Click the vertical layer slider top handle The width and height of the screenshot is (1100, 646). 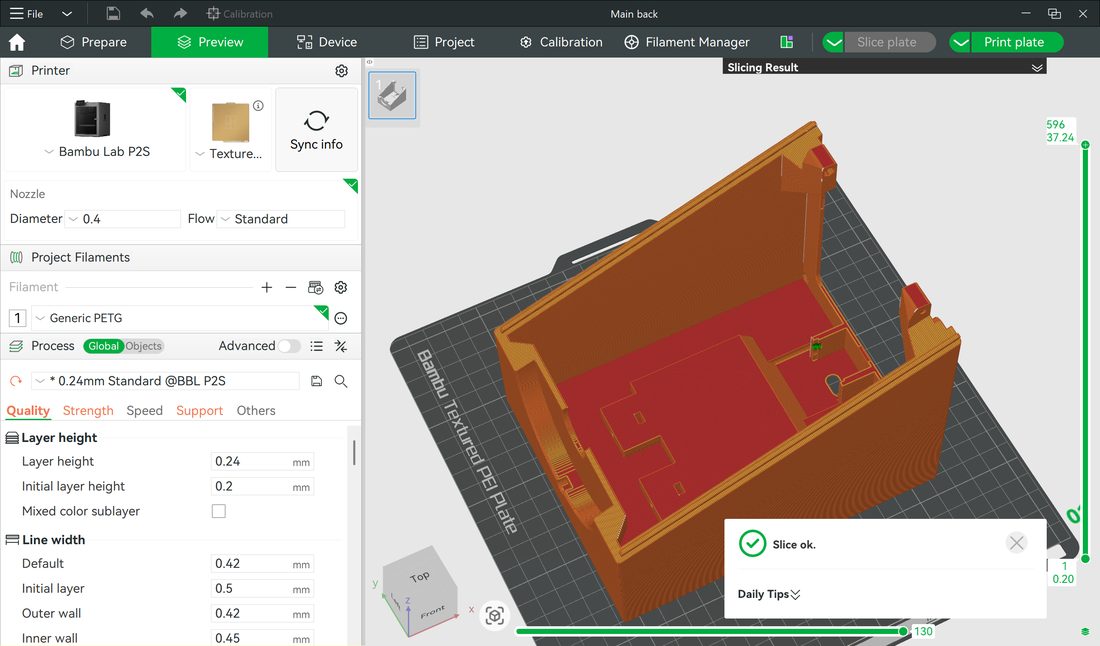click(x=1085, y=144)
